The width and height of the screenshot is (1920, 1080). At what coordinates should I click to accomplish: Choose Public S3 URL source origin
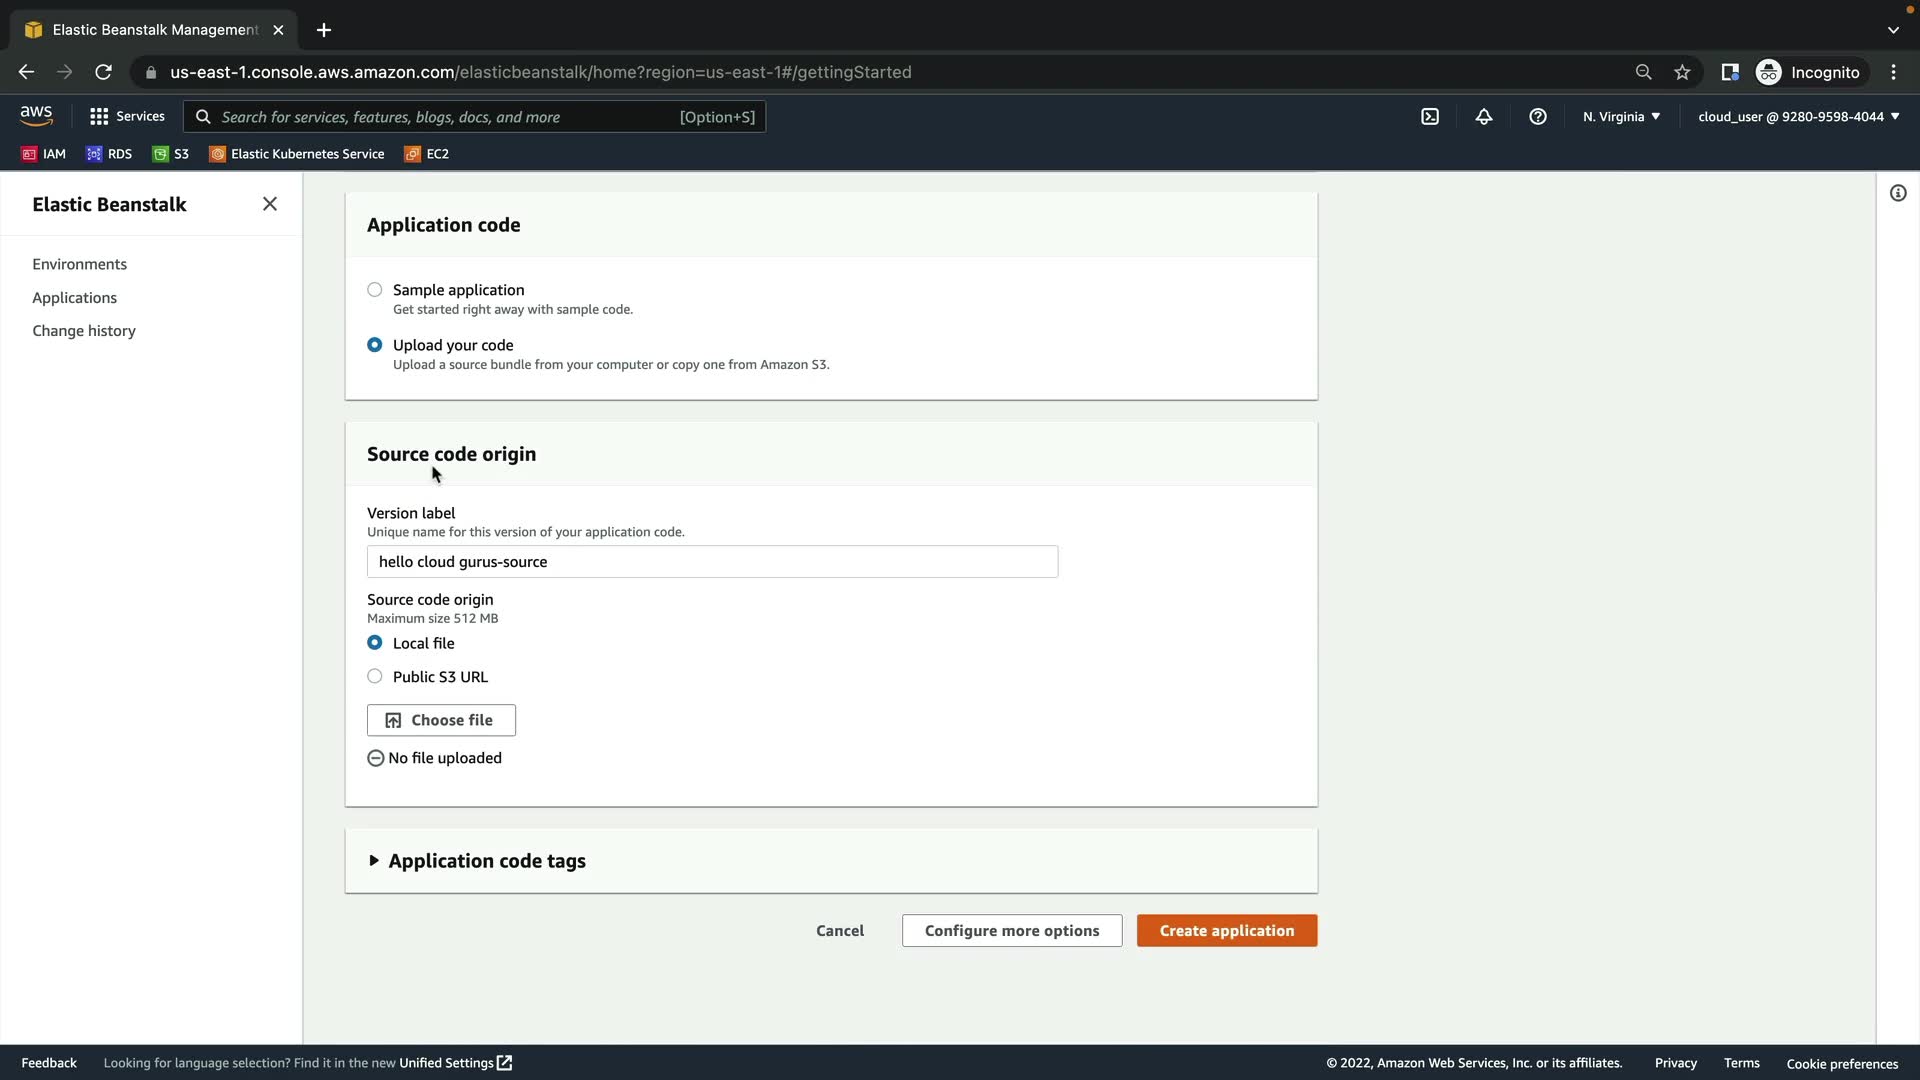375,677
